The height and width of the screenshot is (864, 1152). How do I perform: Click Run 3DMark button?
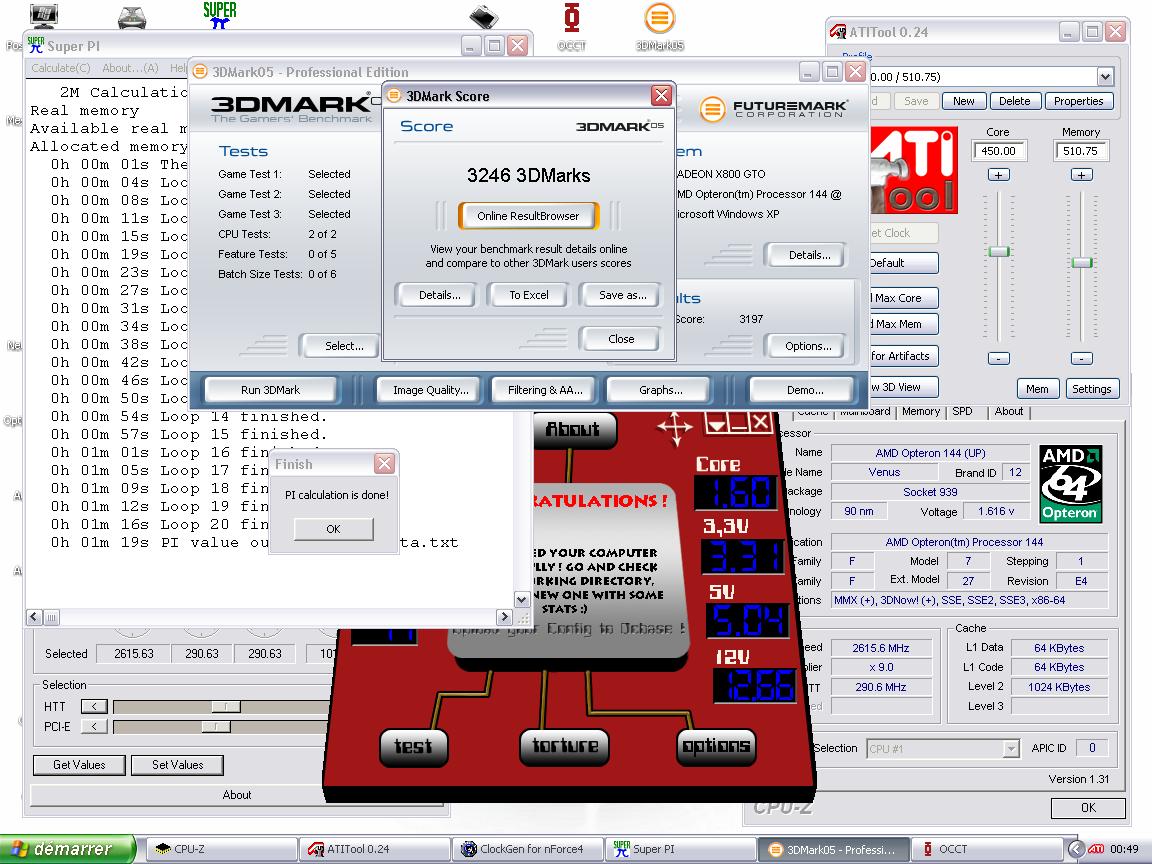[x=270, y=390]
